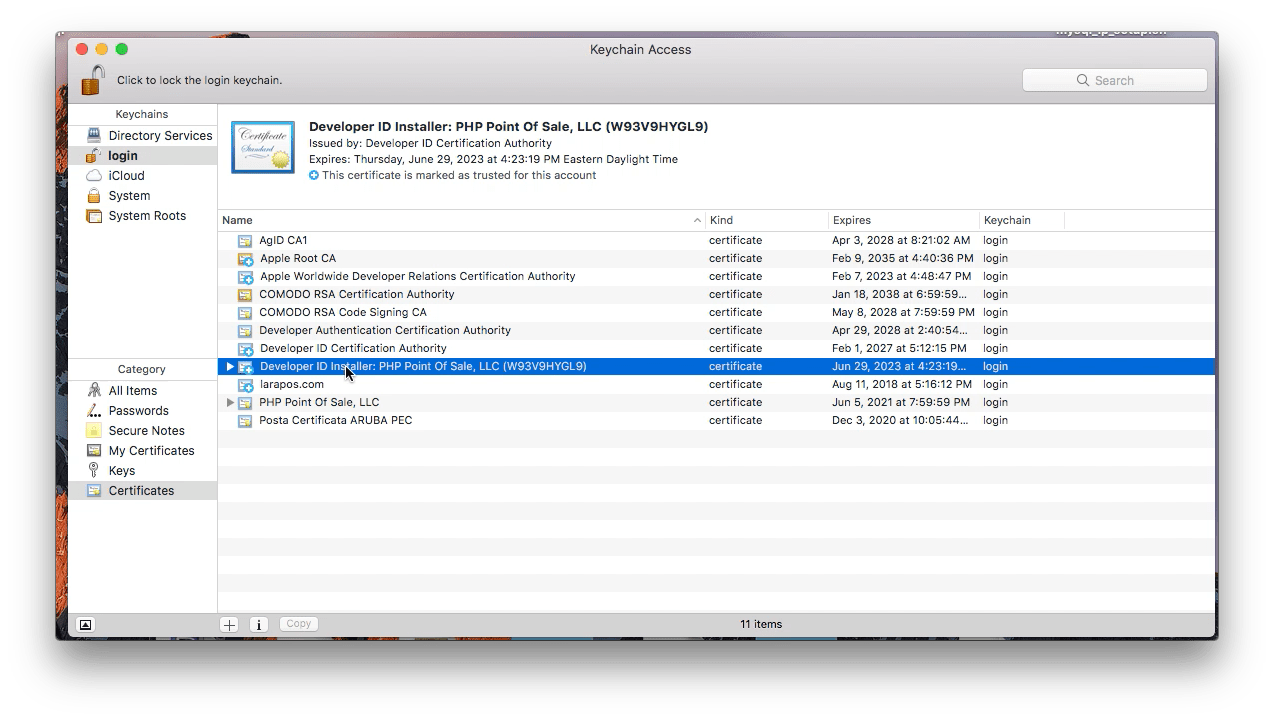Screen dimensions: 1274x720
Task: Click the Copy button
Action: click(x=298, y=623)
